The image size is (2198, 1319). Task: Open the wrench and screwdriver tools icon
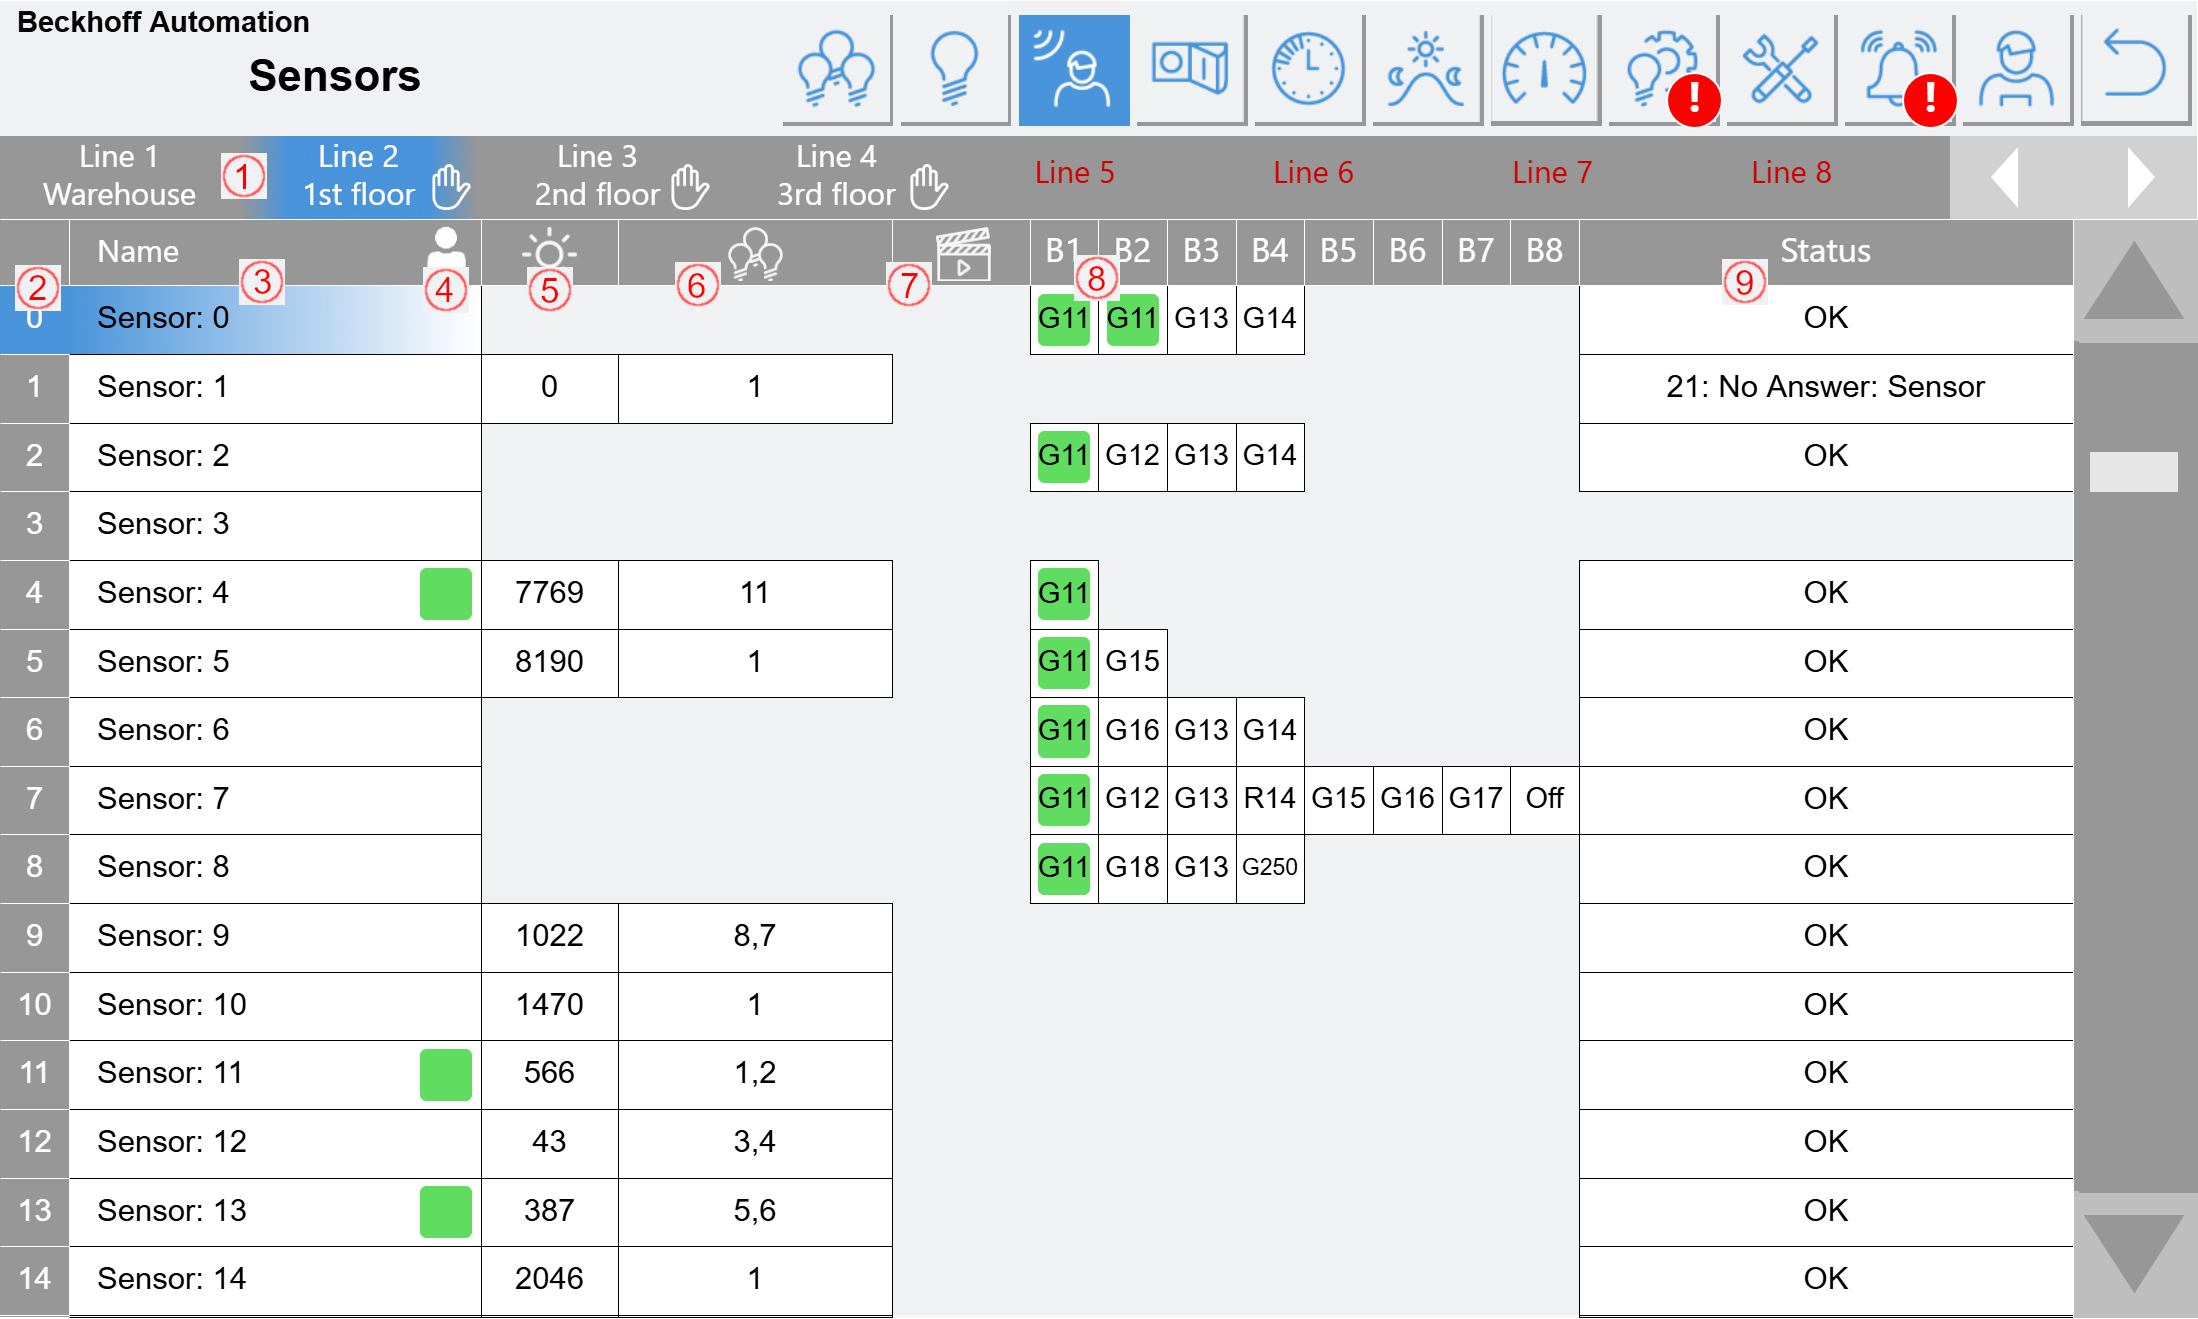point(1780,70)
